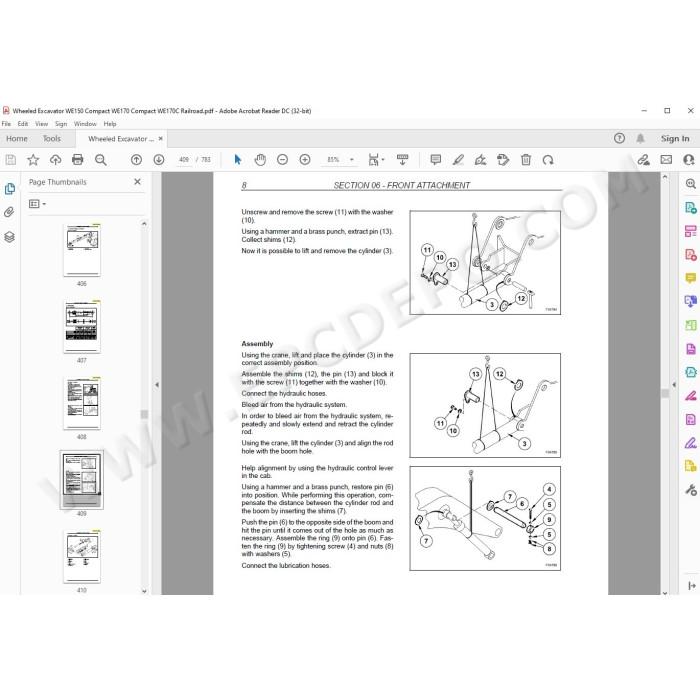The width and height of the screenshot is (700, 700).
Task: Select page 408 thumbnail
Action: [82, 404]
